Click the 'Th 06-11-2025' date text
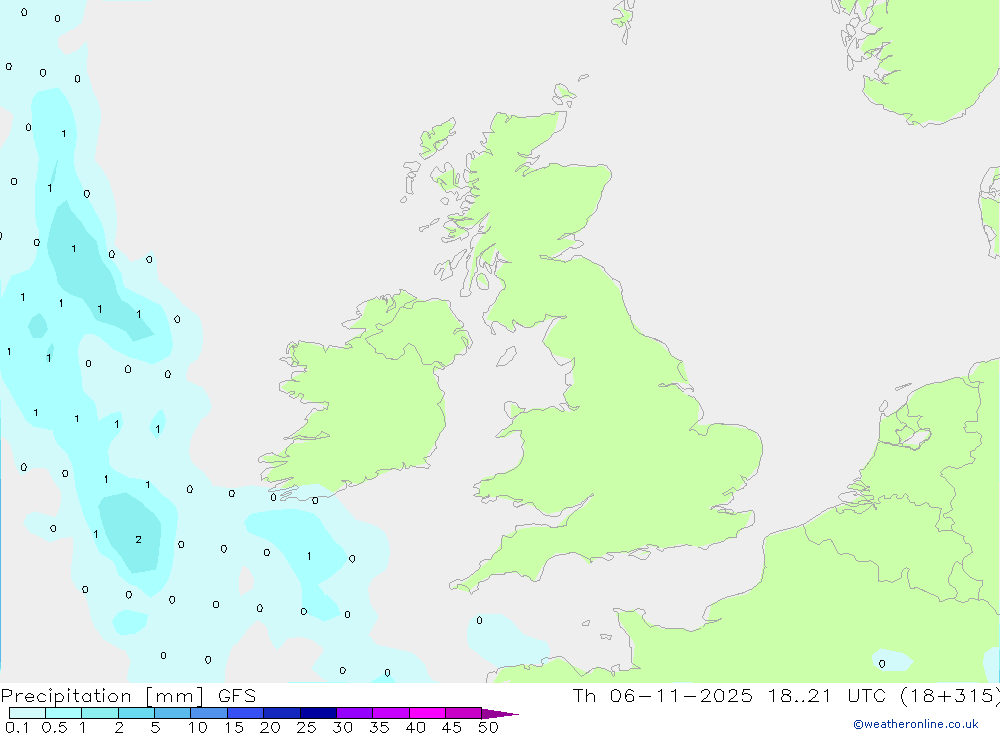Viewport: 1000px width, 733px height. (x=663, y=695)
